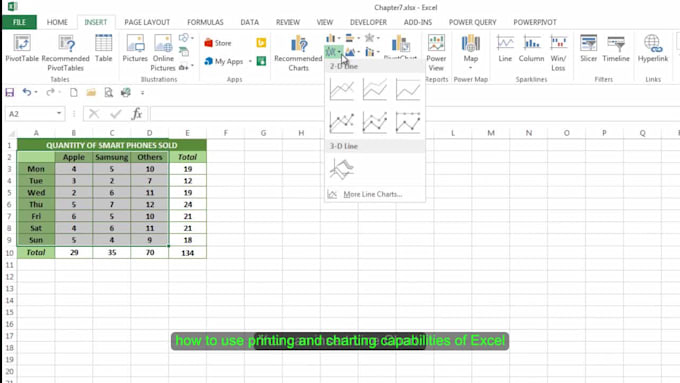Insert Pictures from file
680x383 pixels.
135,49
